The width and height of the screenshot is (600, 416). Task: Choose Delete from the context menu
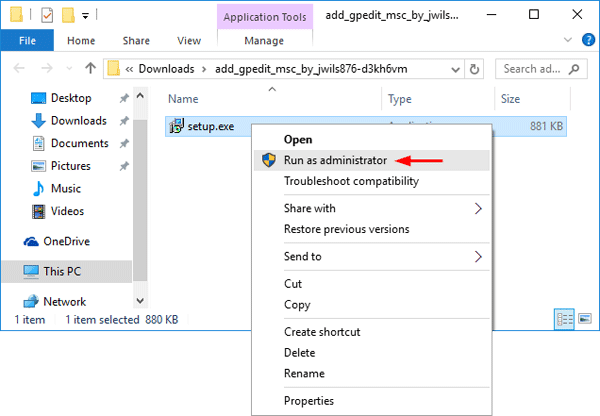click(x=372, y=352)
